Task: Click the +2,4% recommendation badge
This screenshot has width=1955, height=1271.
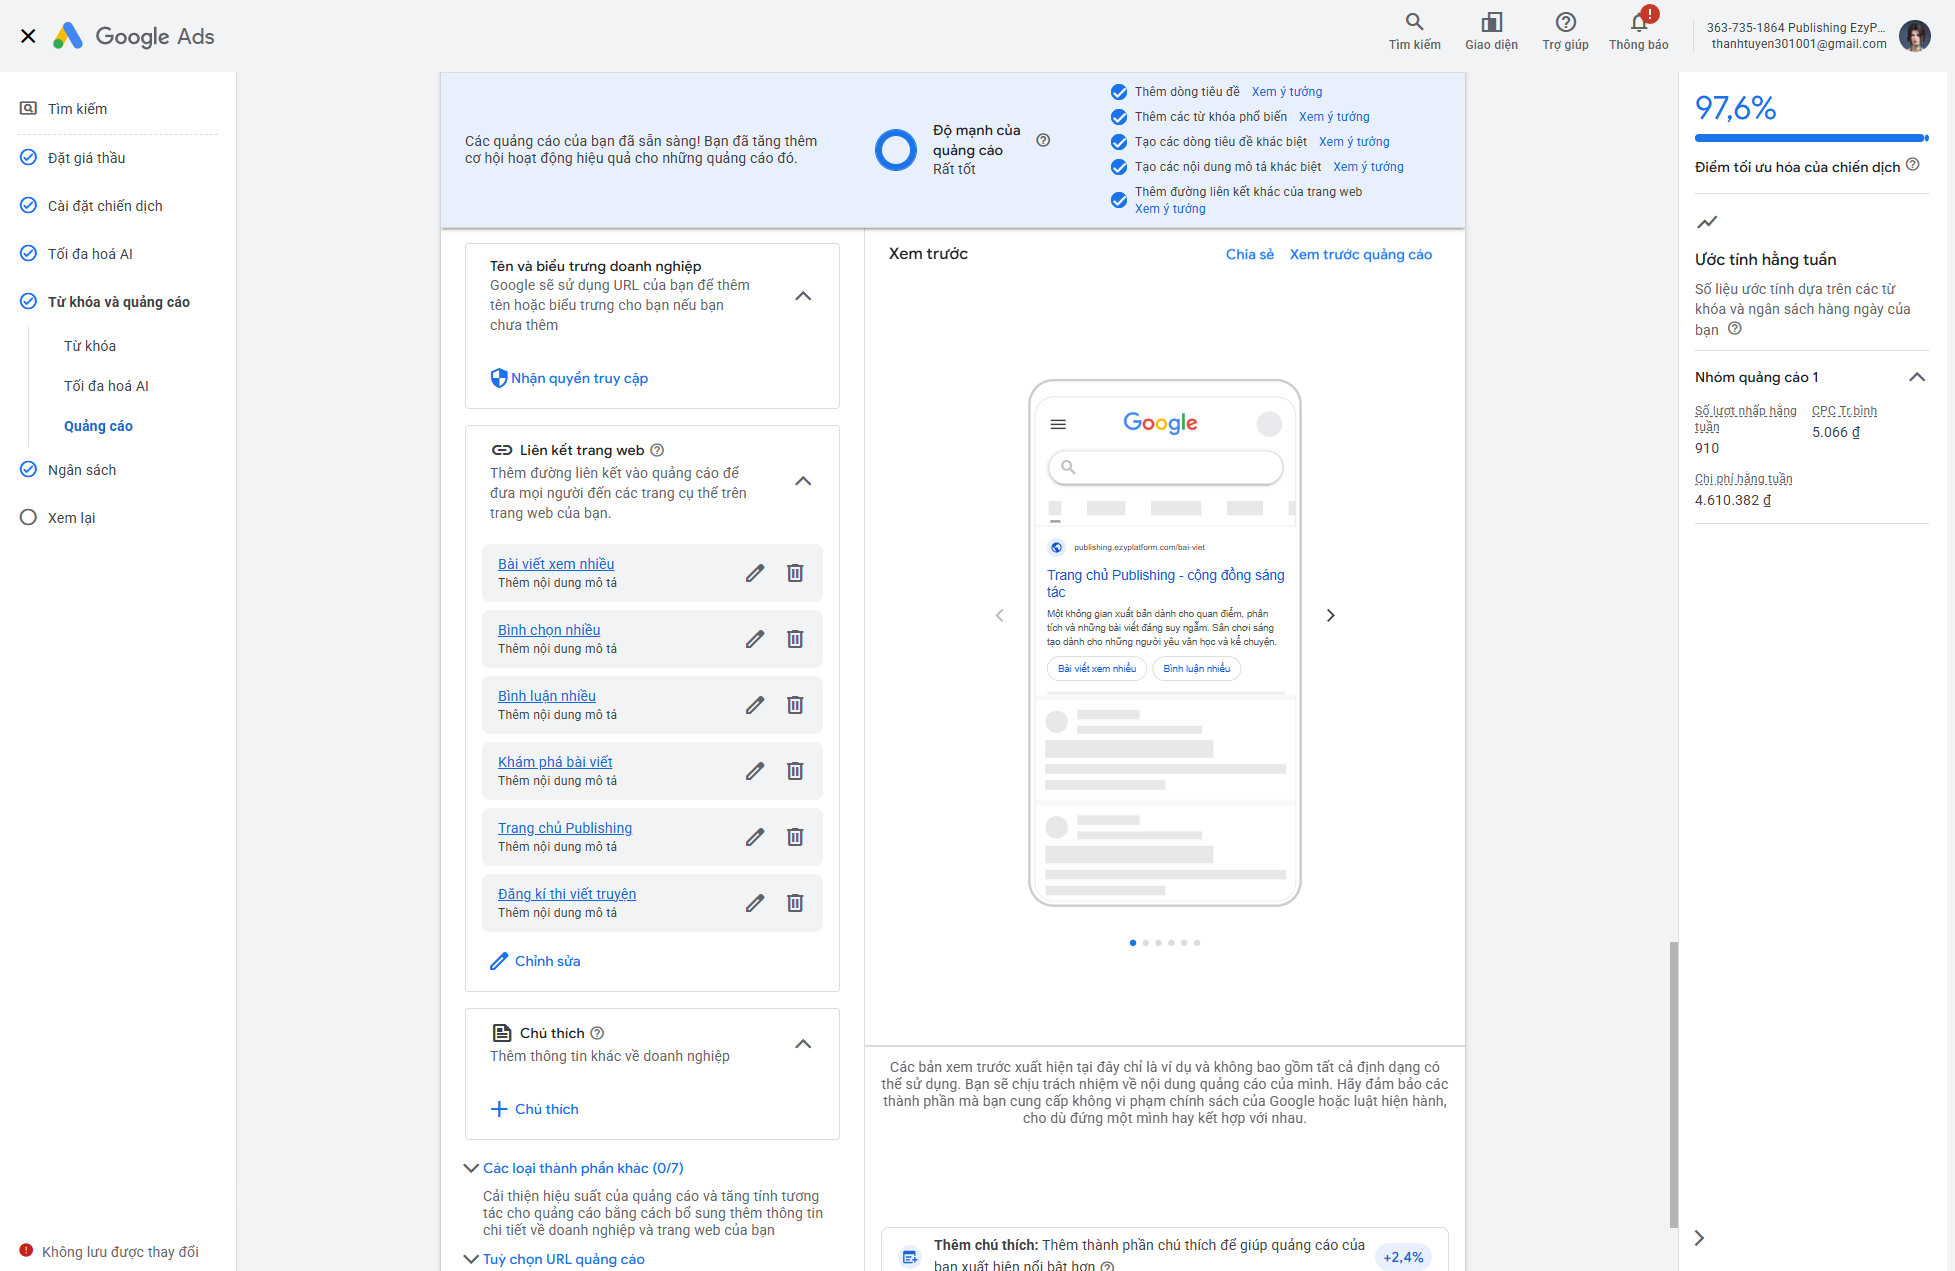Action: coord(1403,1257)
